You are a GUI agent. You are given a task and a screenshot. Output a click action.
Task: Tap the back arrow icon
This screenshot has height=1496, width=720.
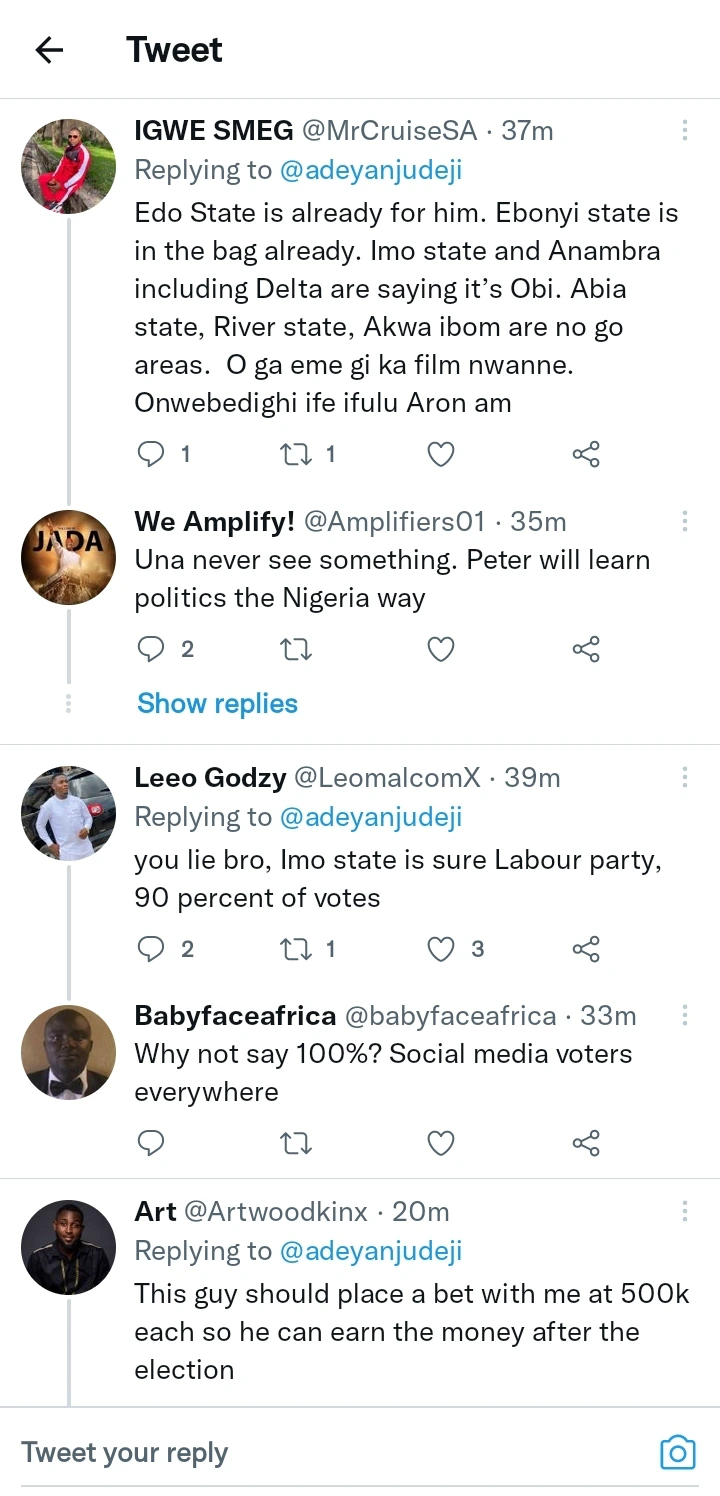[49, 50]
